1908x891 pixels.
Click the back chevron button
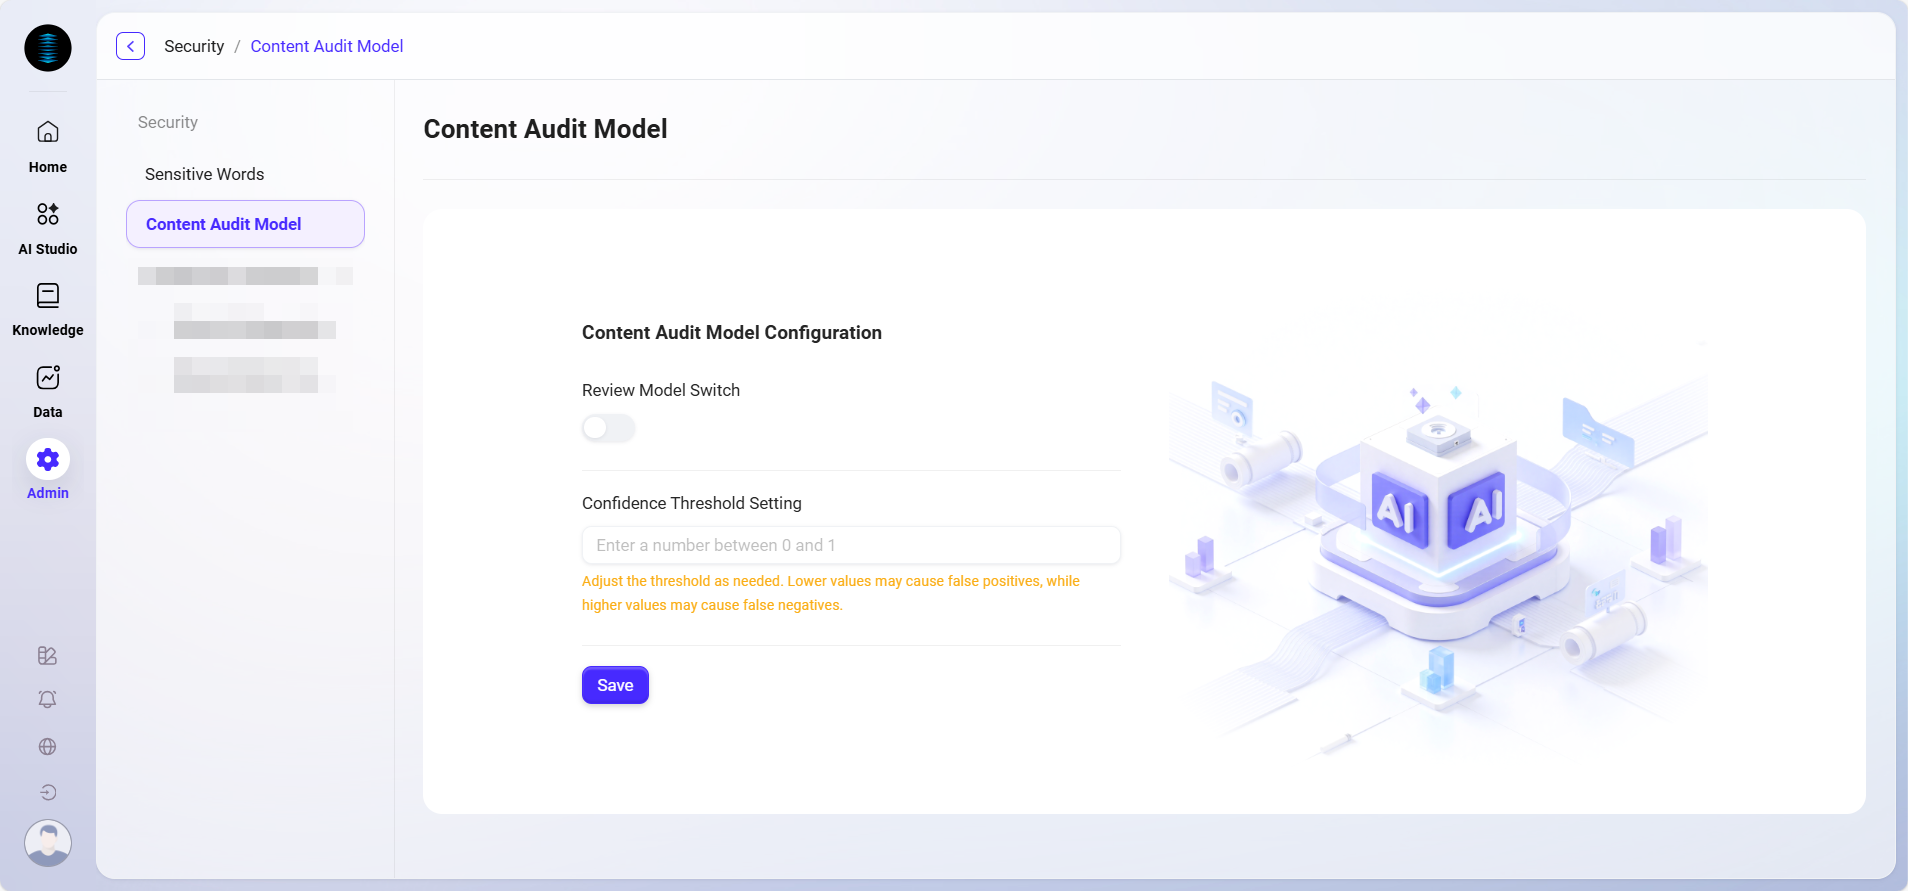(x=130, y=46)
